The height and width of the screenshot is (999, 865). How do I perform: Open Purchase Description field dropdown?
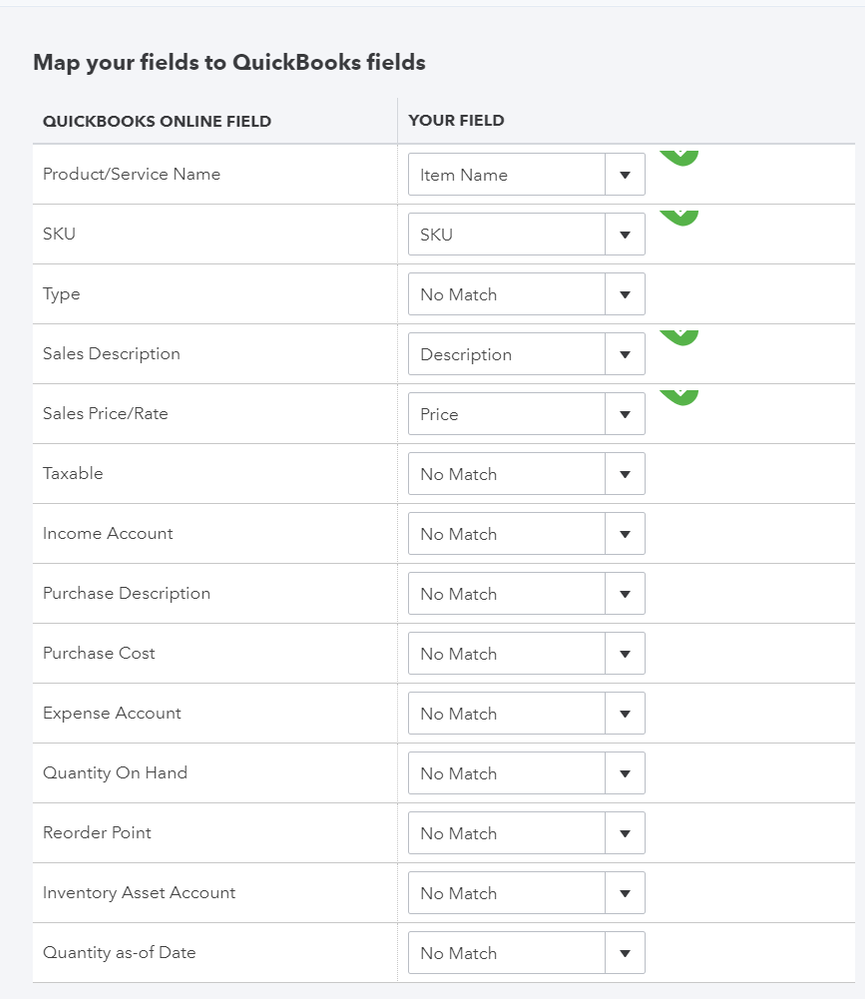tap(526, 594)
